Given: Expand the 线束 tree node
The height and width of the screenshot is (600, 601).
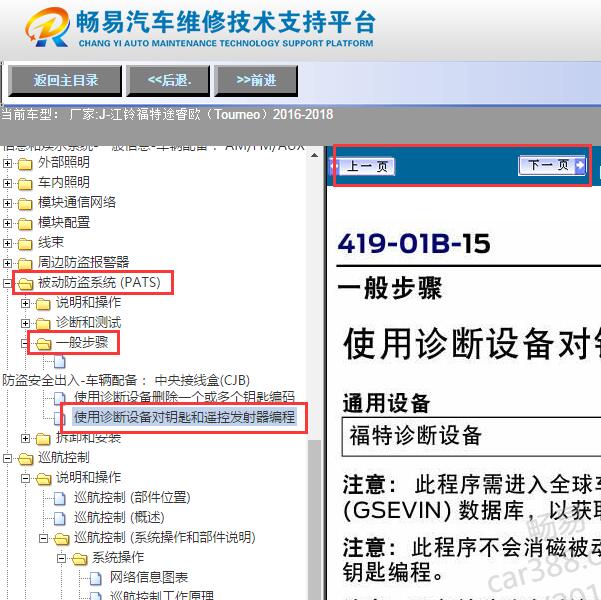Looking at the screenshot, I should [x=7, y=243].
